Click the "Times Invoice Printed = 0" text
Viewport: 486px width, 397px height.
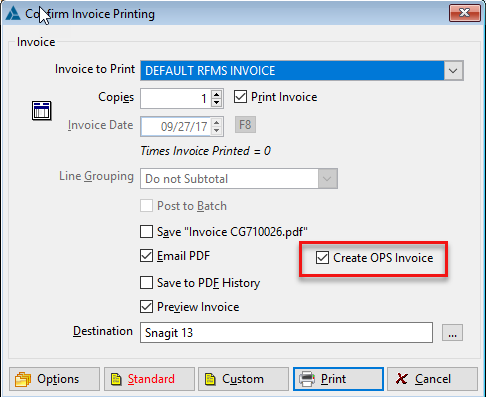pos(205,151)
